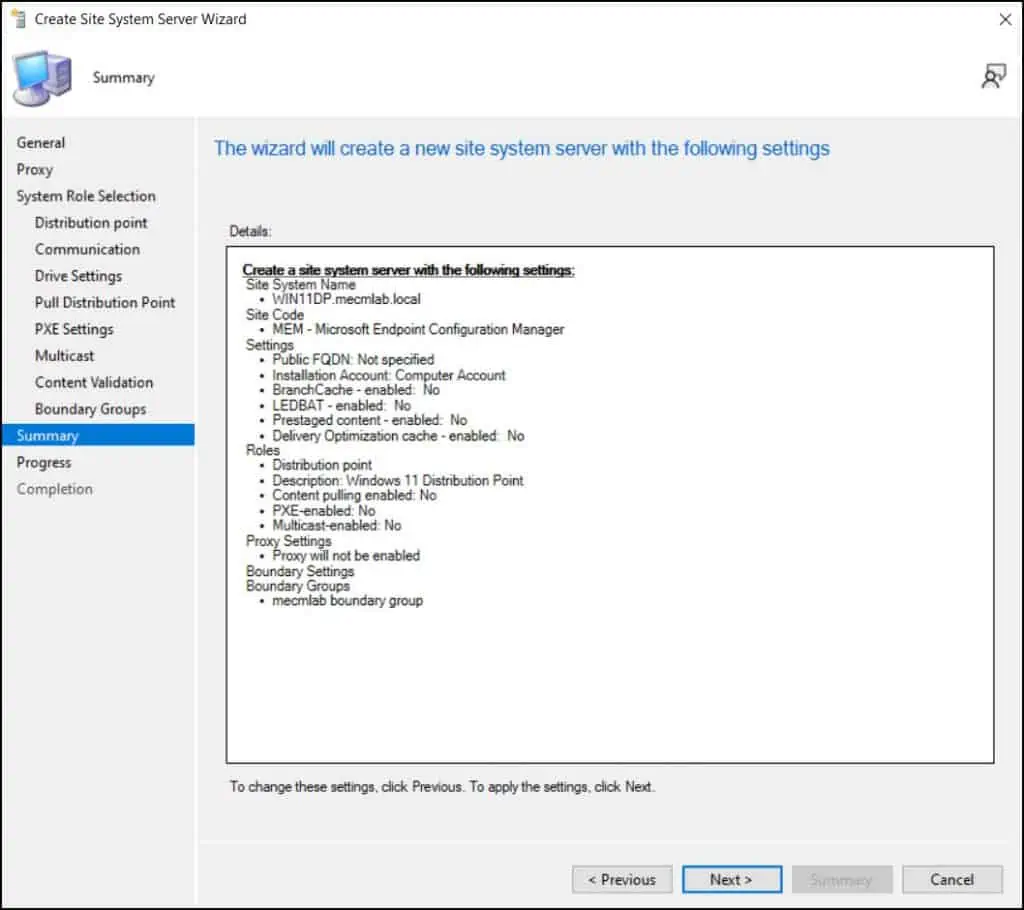
Task: Click the Next button
Action: point(731,880)
